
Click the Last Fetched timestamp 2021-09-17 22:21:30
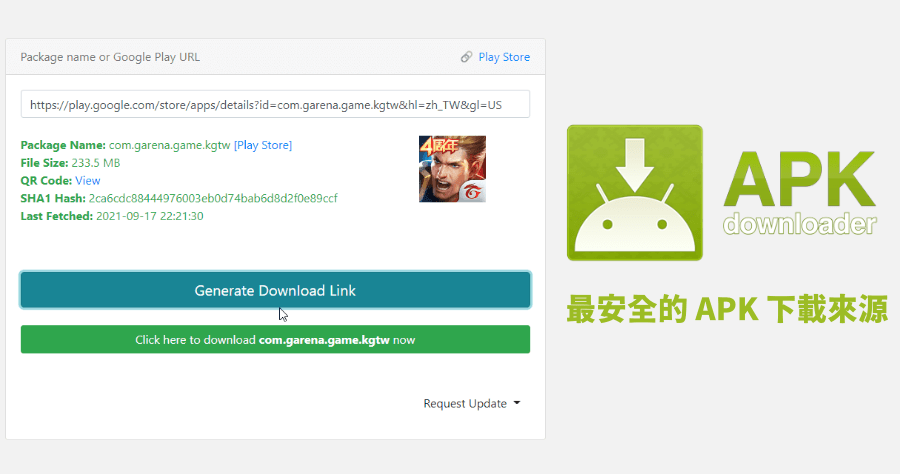point(150,216)
